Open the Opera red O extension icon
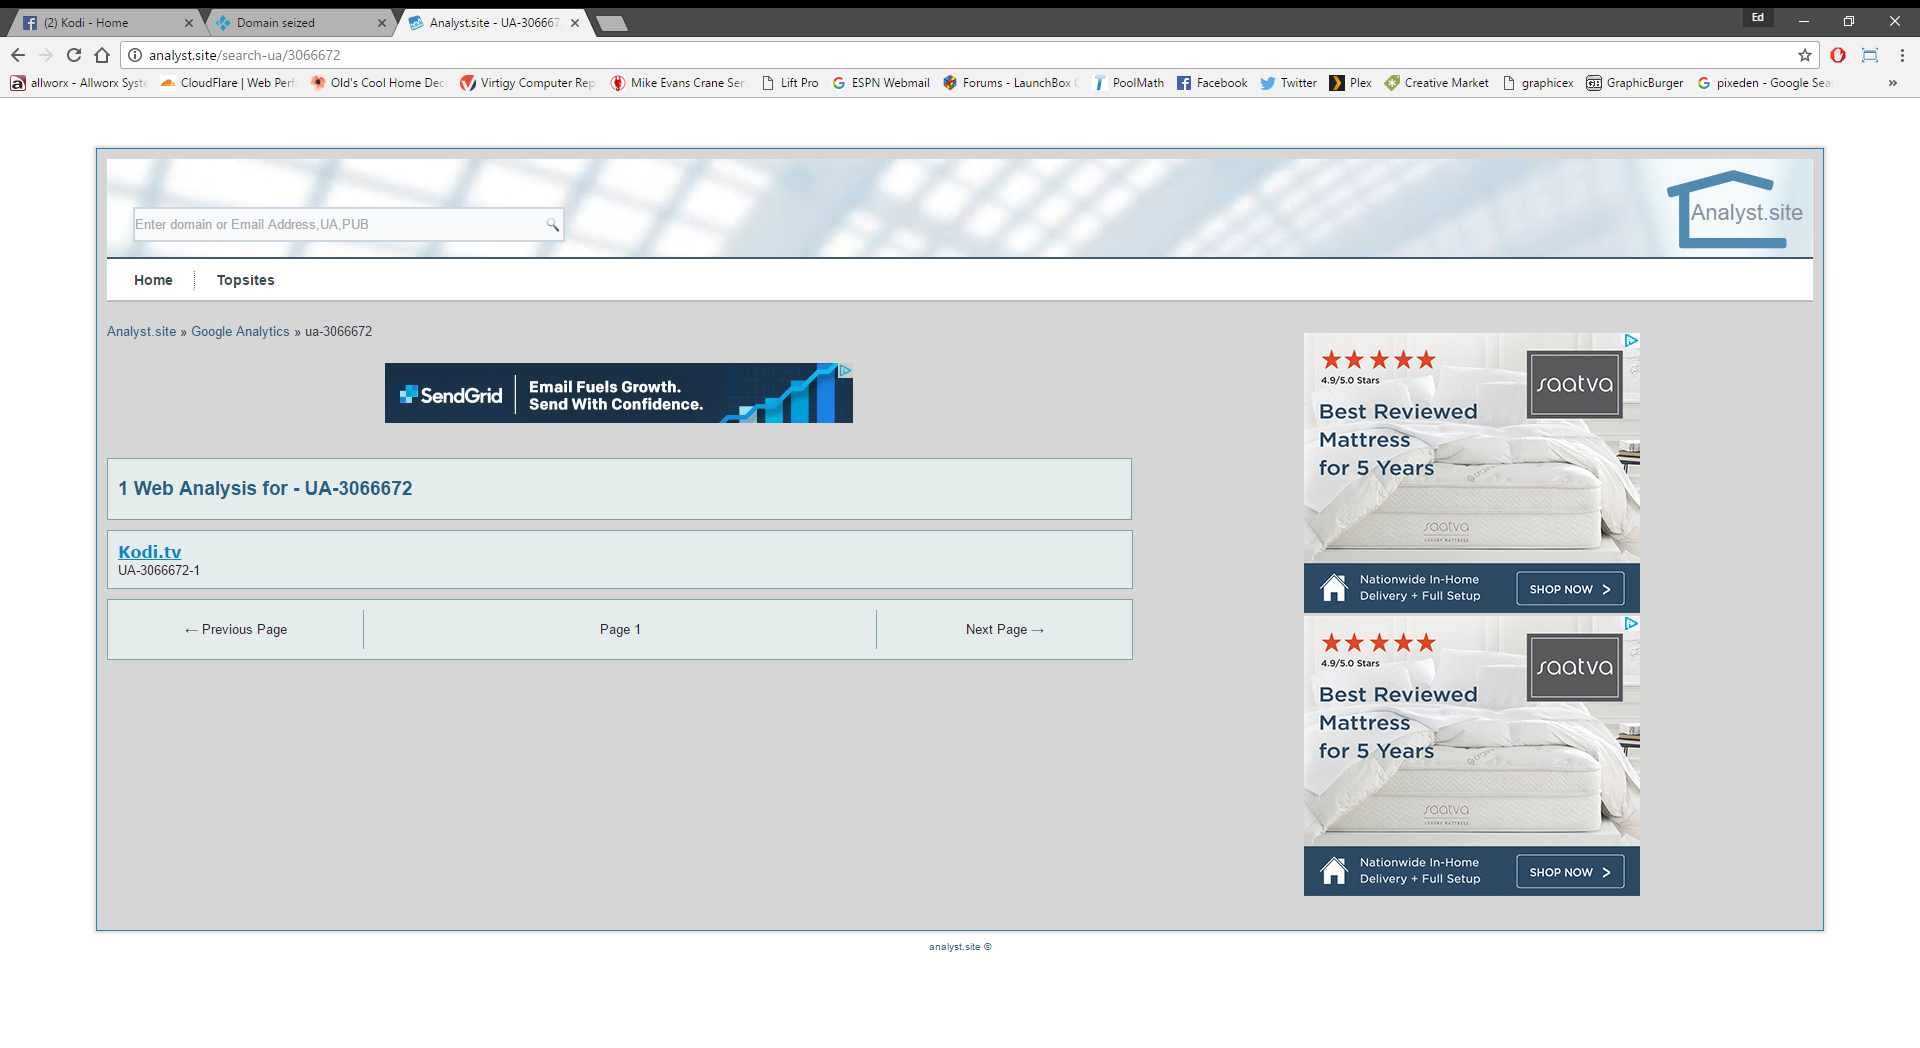 [x=1838, y=55]
